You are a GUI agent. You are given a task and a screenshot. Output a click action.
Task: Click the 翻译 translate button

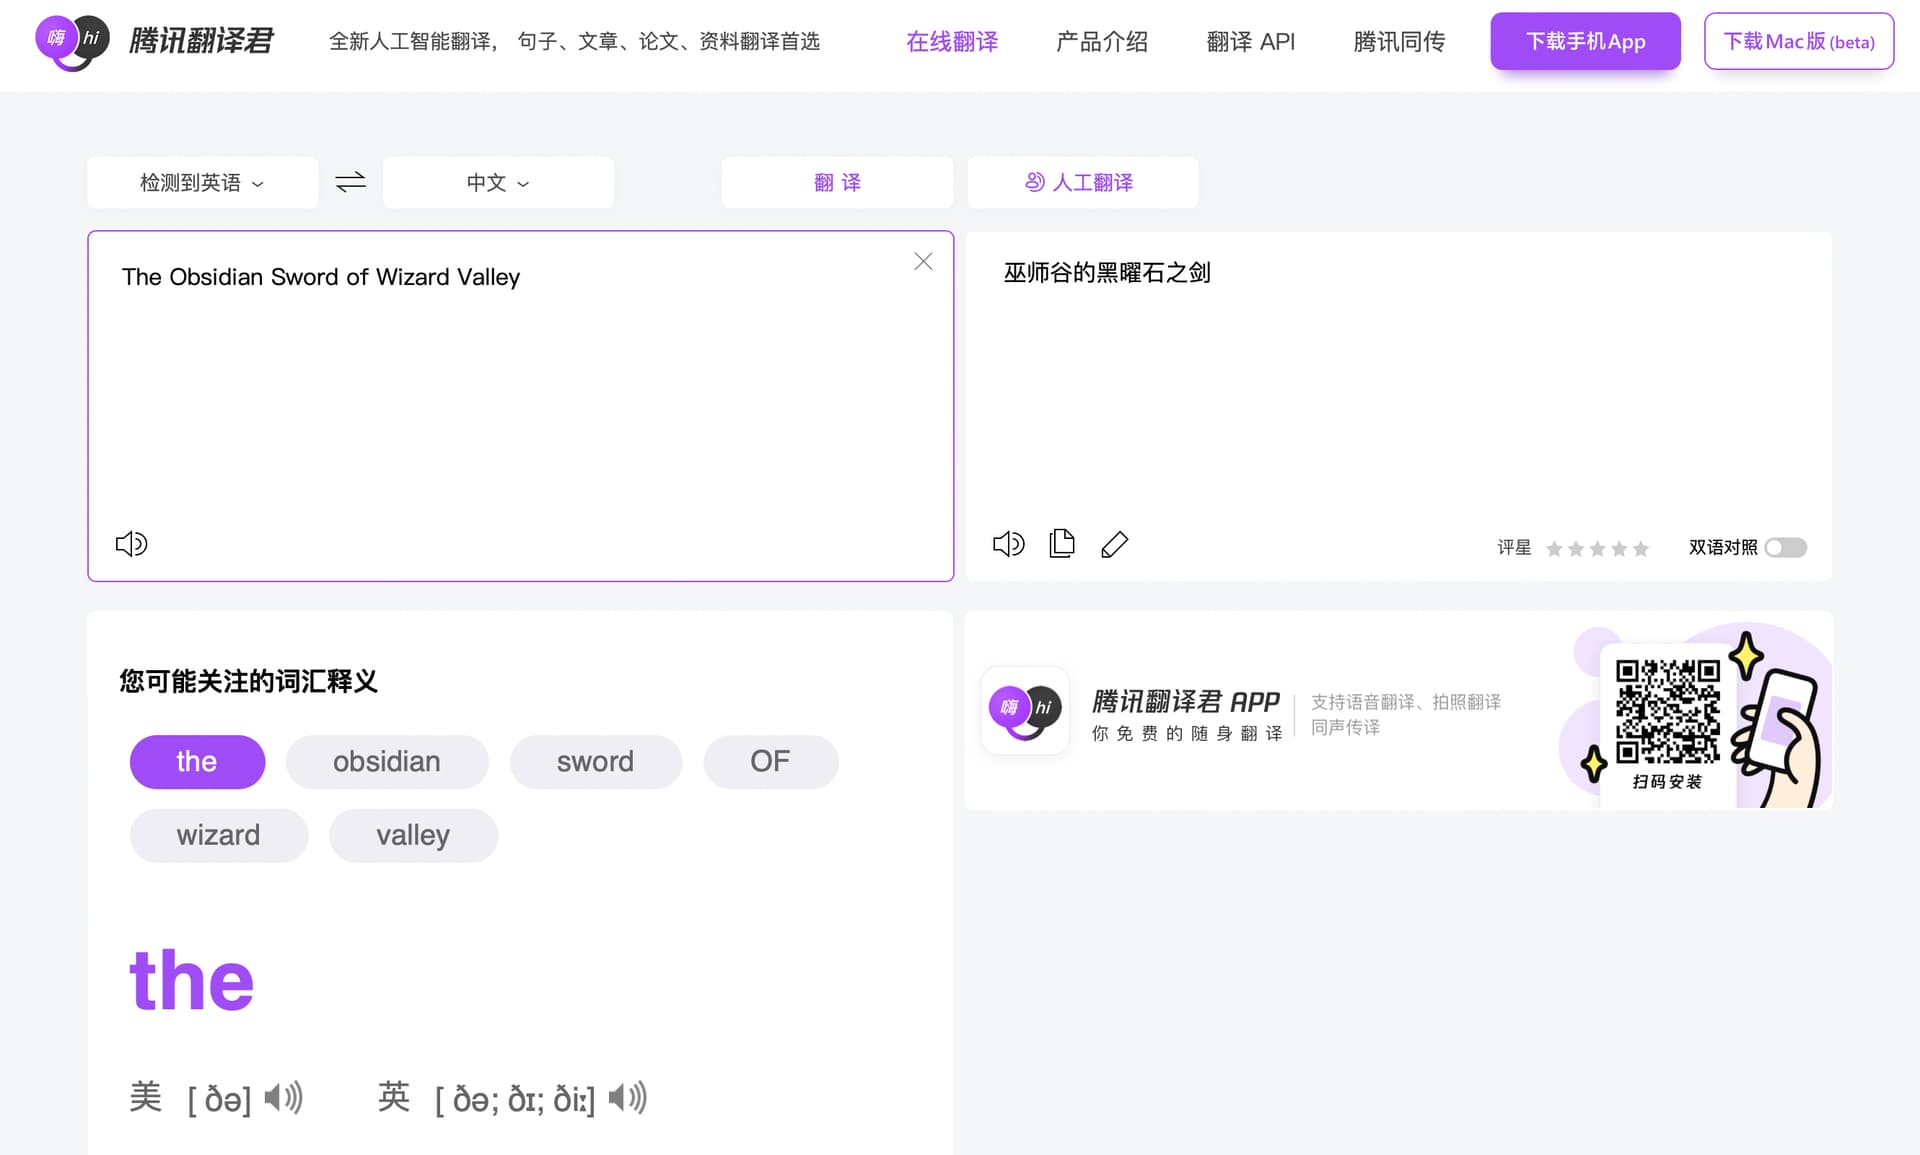point(836,182)
